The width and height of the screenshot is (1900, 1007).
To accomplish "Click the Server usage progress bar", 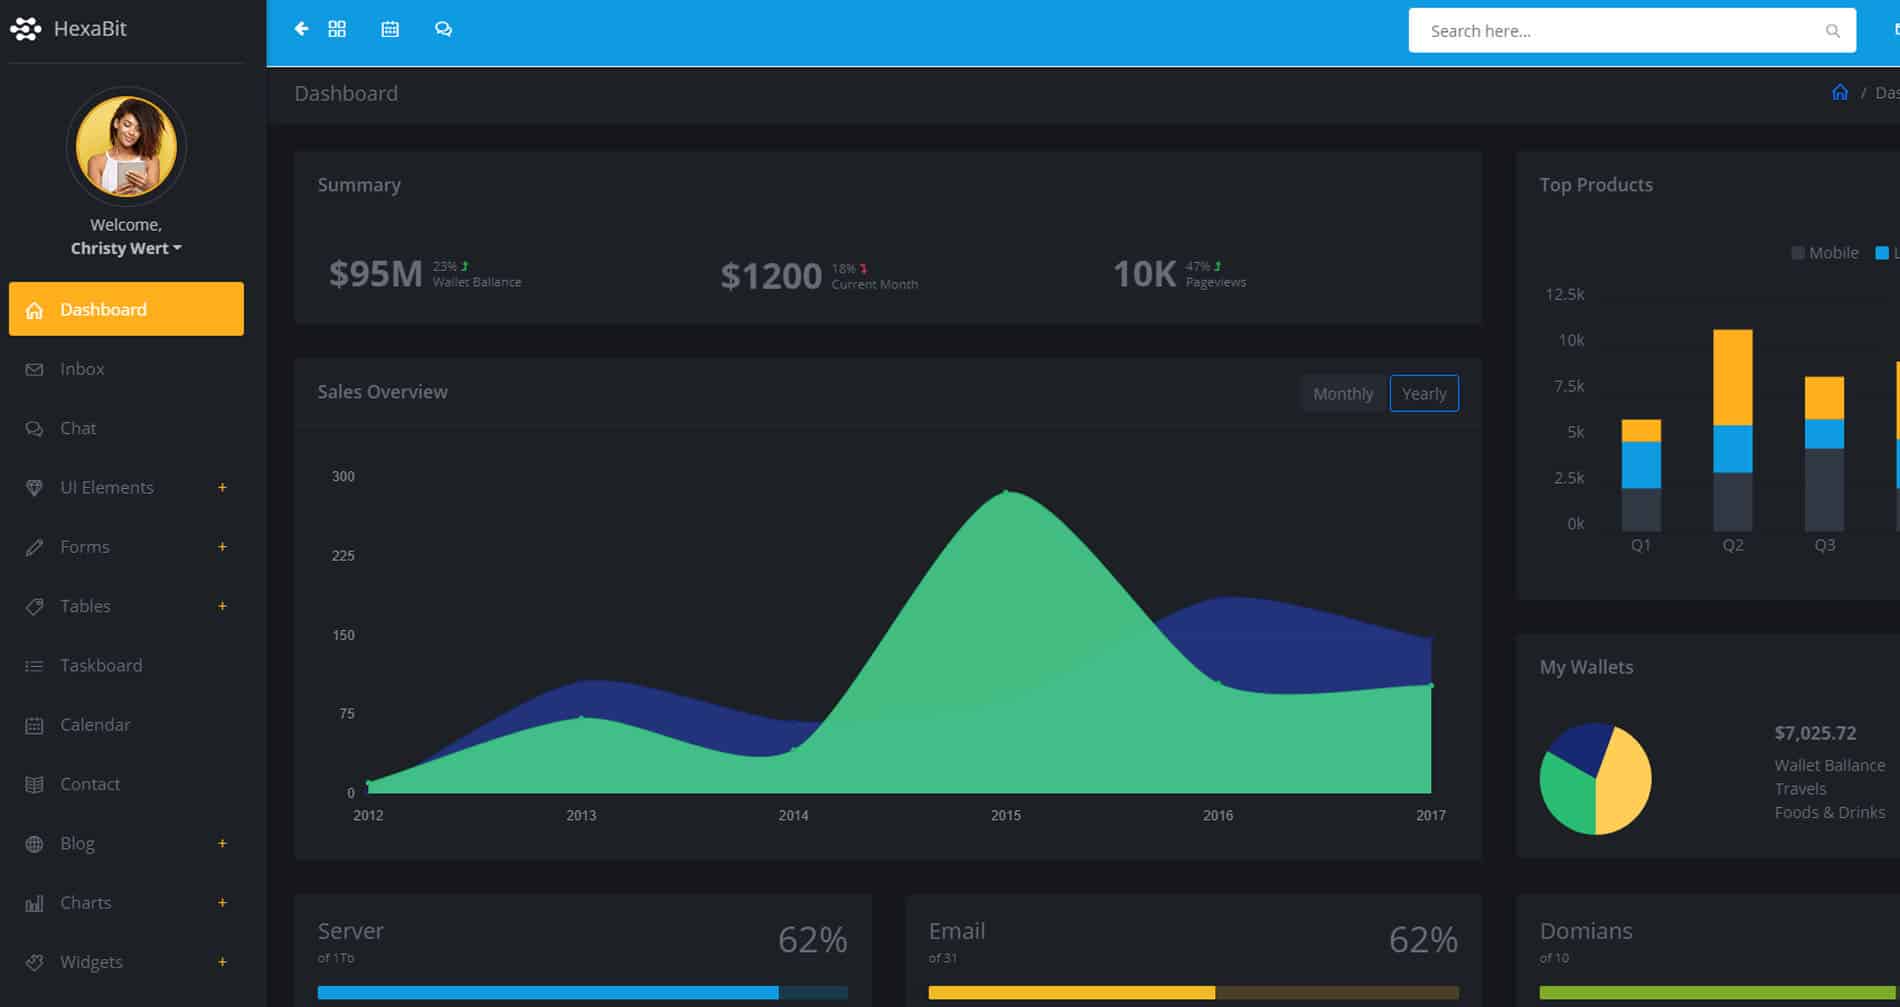I will pos(582,993).
